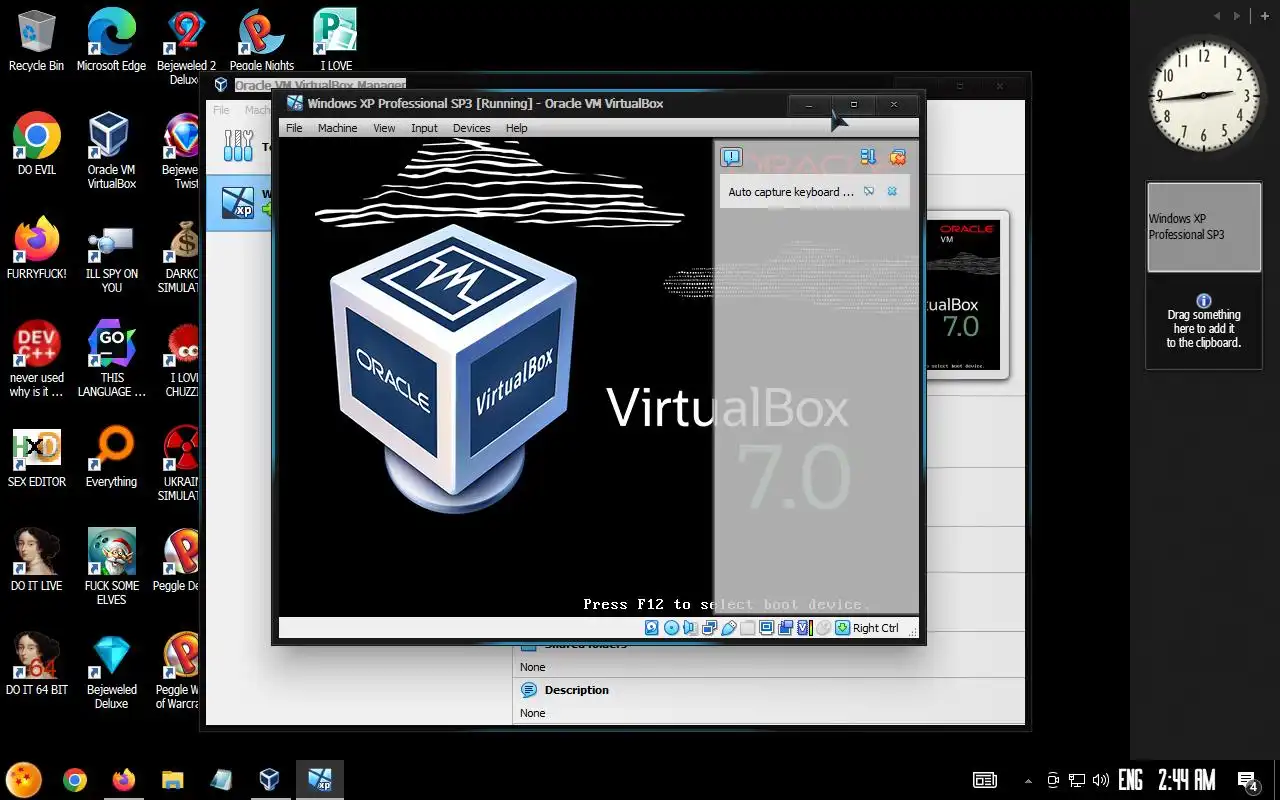Click the Tools icon in VirtualBox Manager

pyautogui.click(x=238, y=146)
